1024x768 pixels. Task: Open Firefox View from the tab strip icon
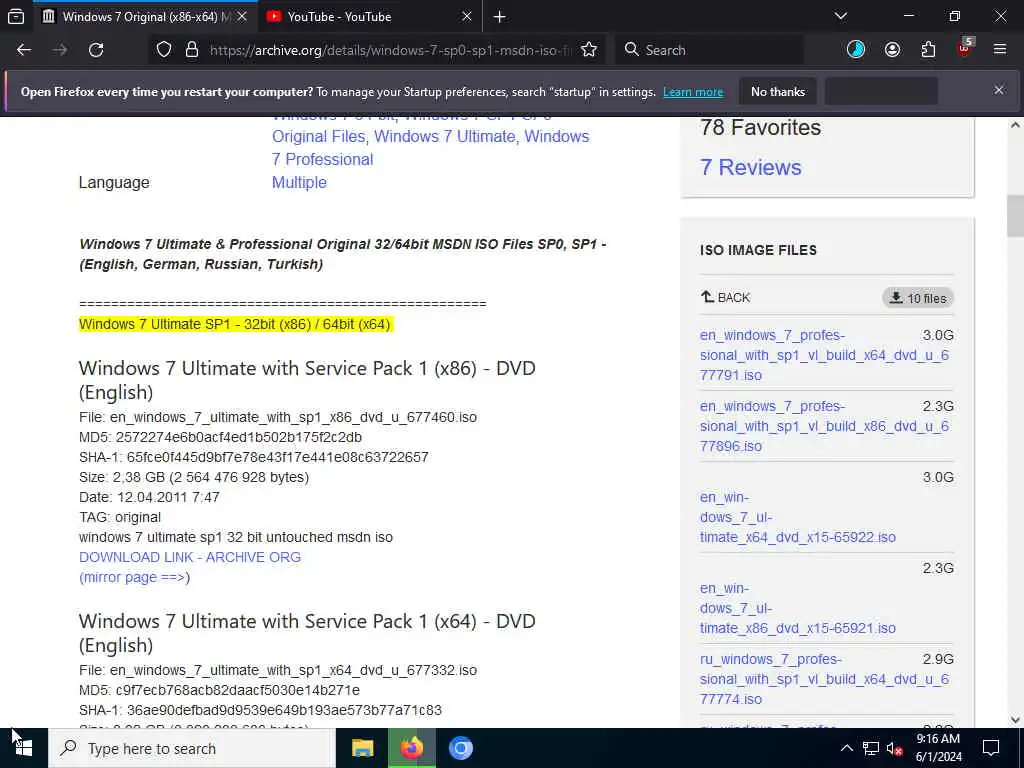coord(16,17)
